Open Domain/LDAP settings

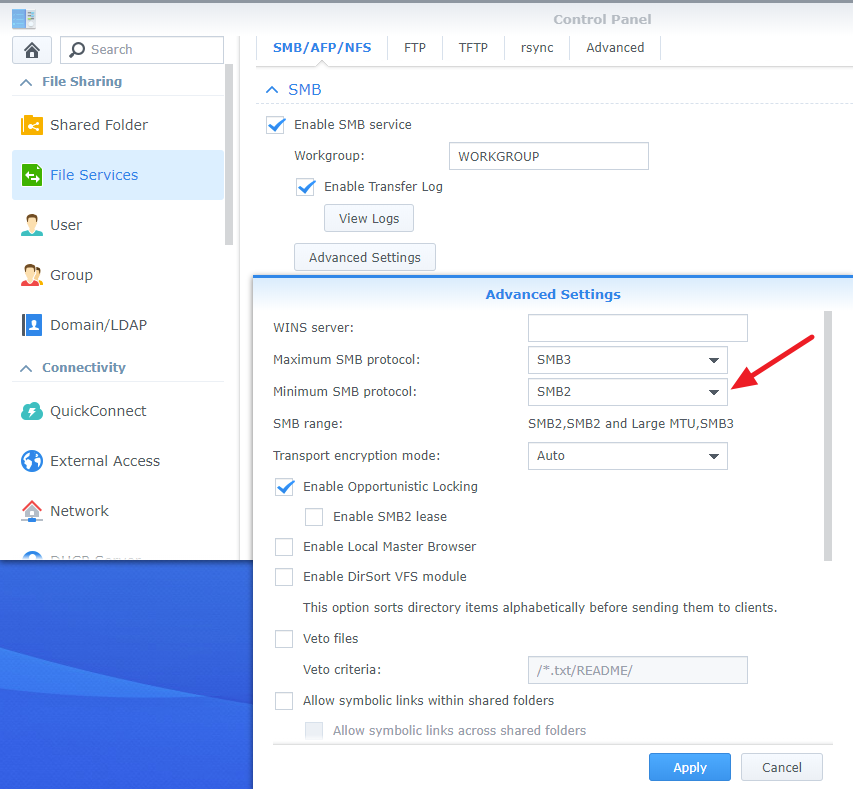click(x=118, y=325)
